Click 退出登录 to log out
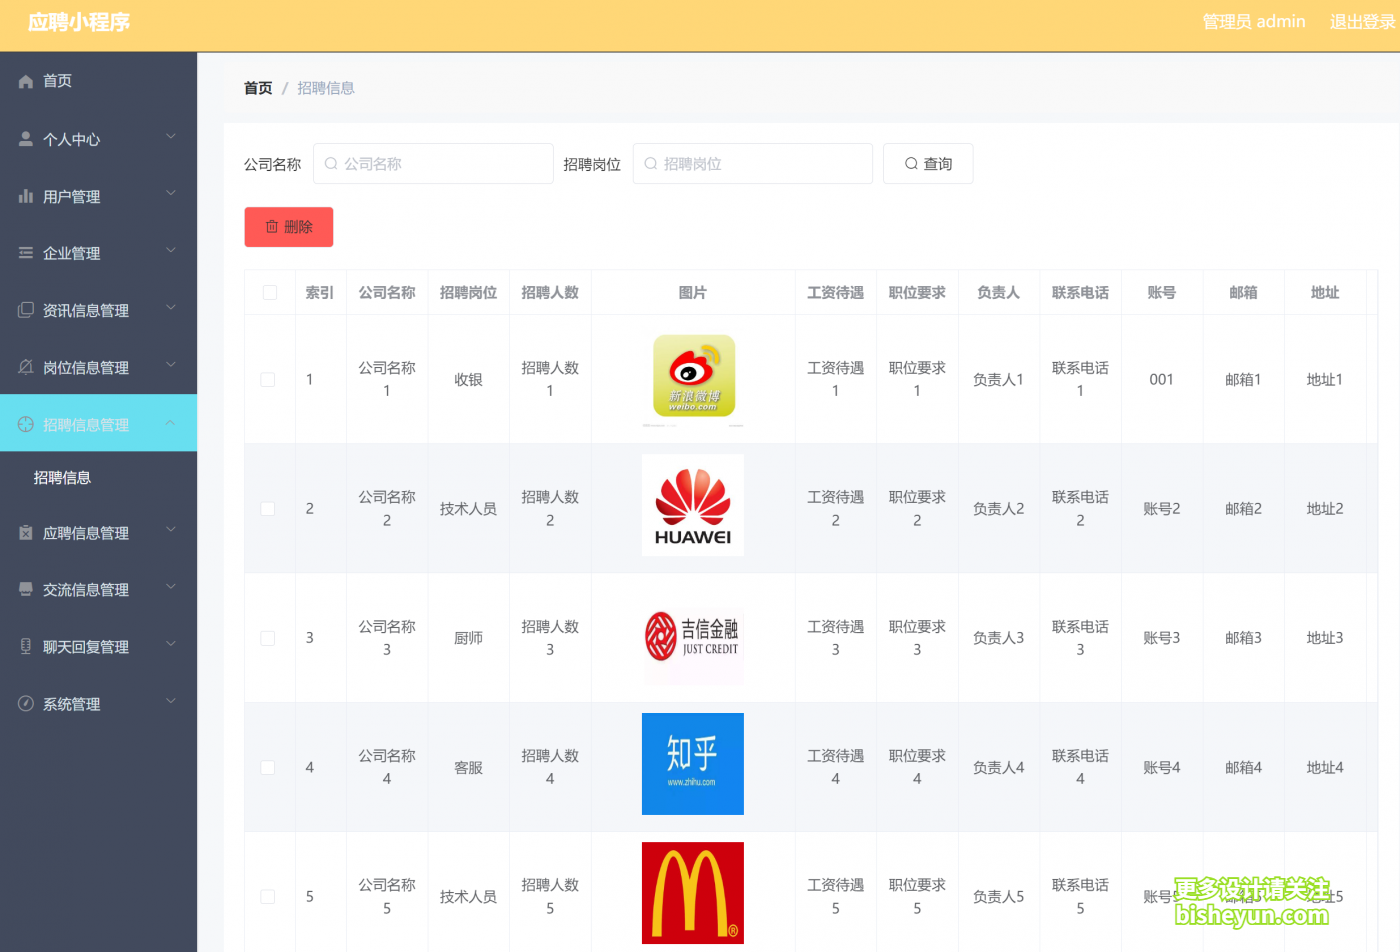 point(1362,22)
